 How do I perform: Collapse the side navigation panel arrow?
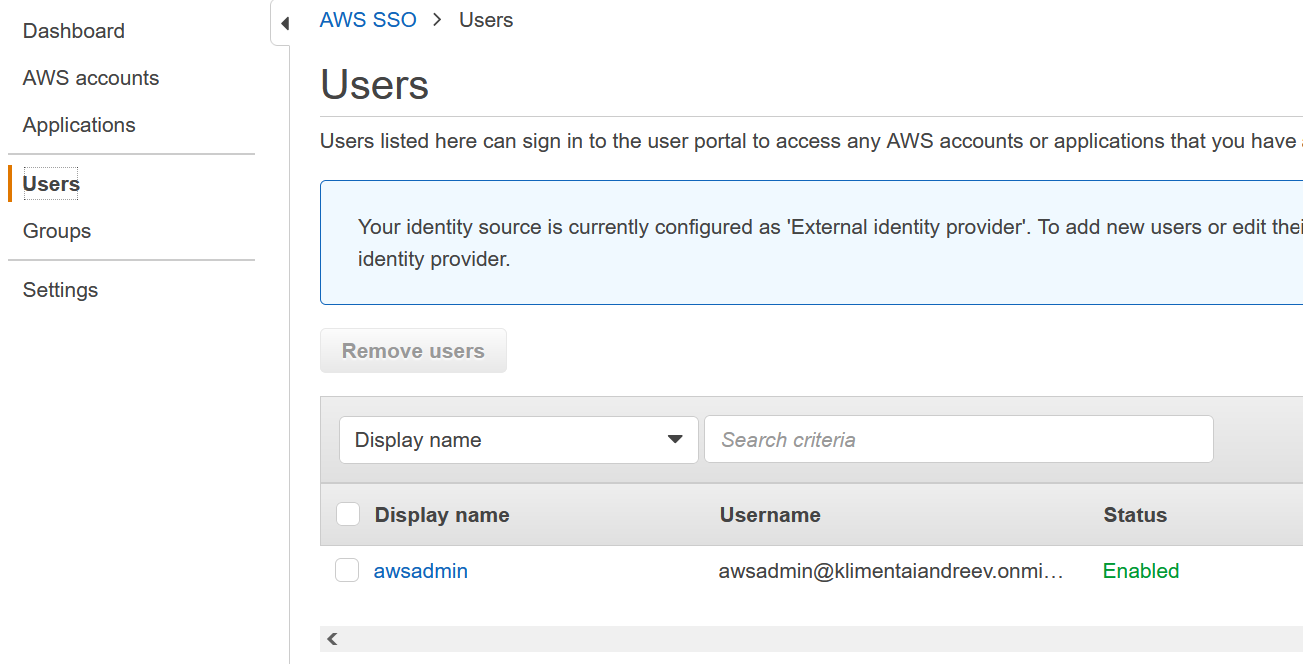pos(284,23)
